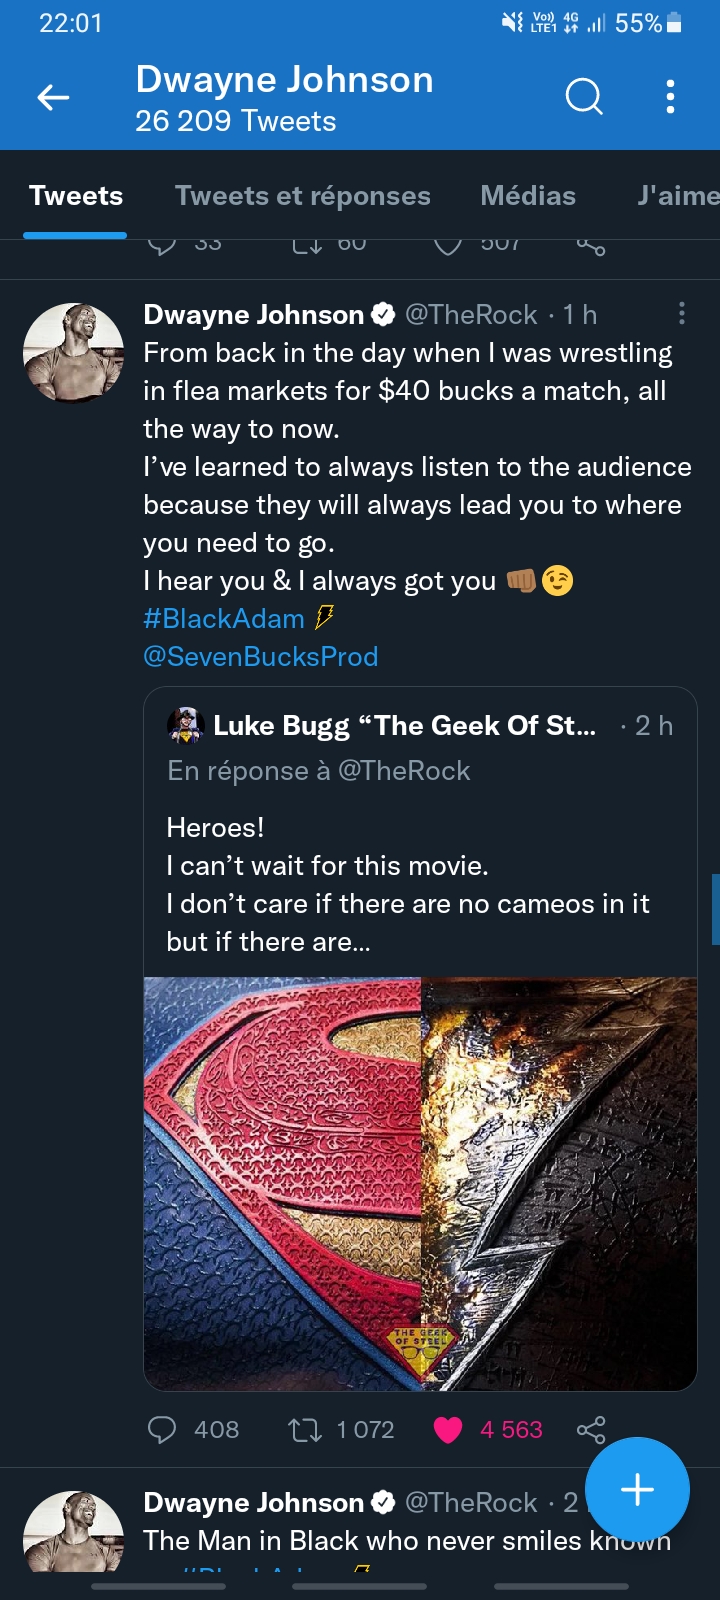Visit the @SevenBucksProd mention
This screenshot has height=1600, width=720.
pos(261,657)
